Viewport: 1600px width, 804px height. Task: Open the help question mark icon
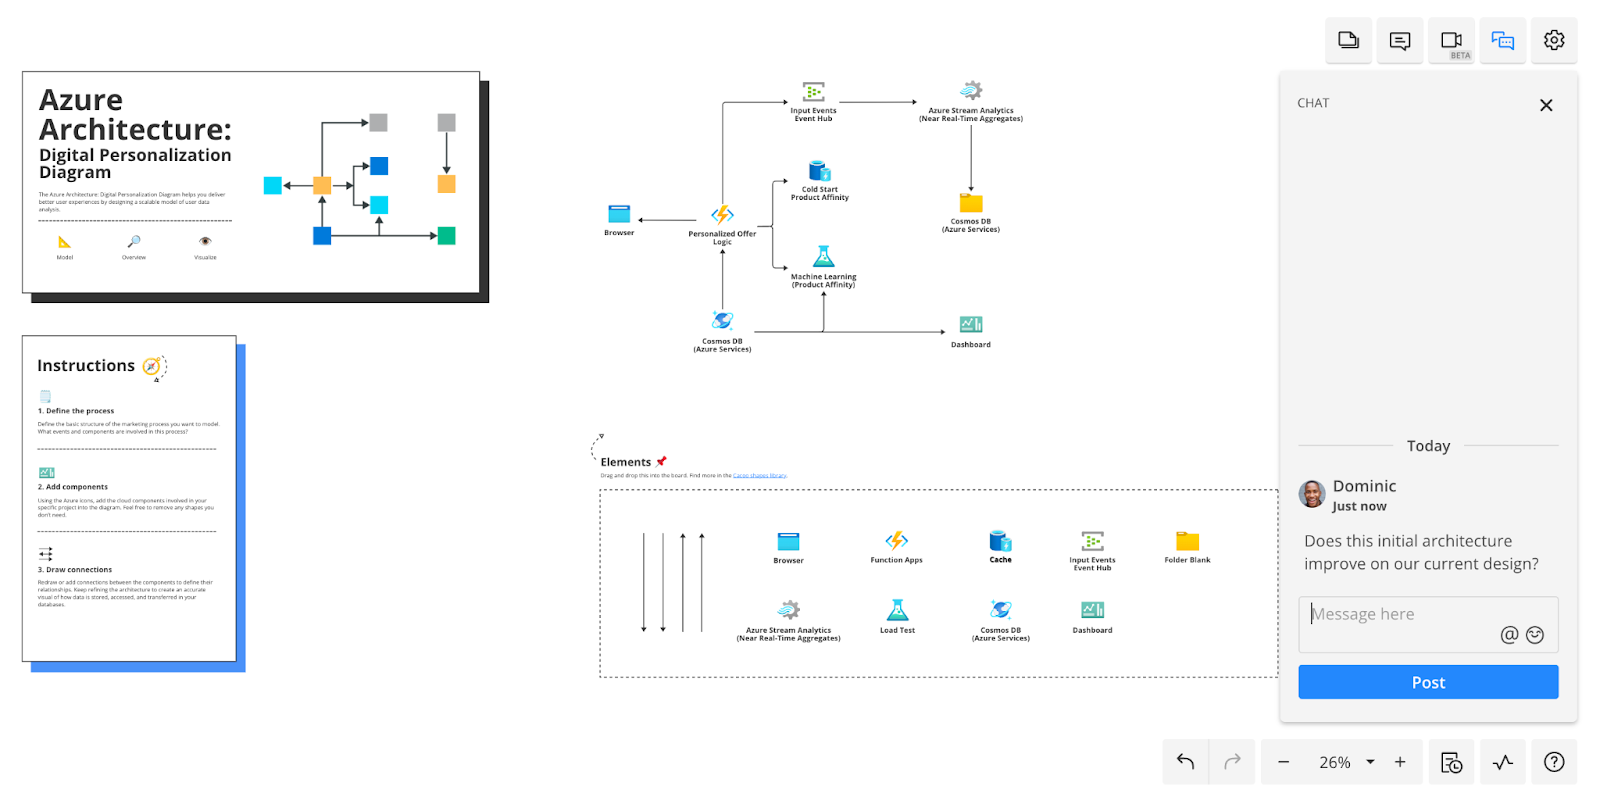1554,762
